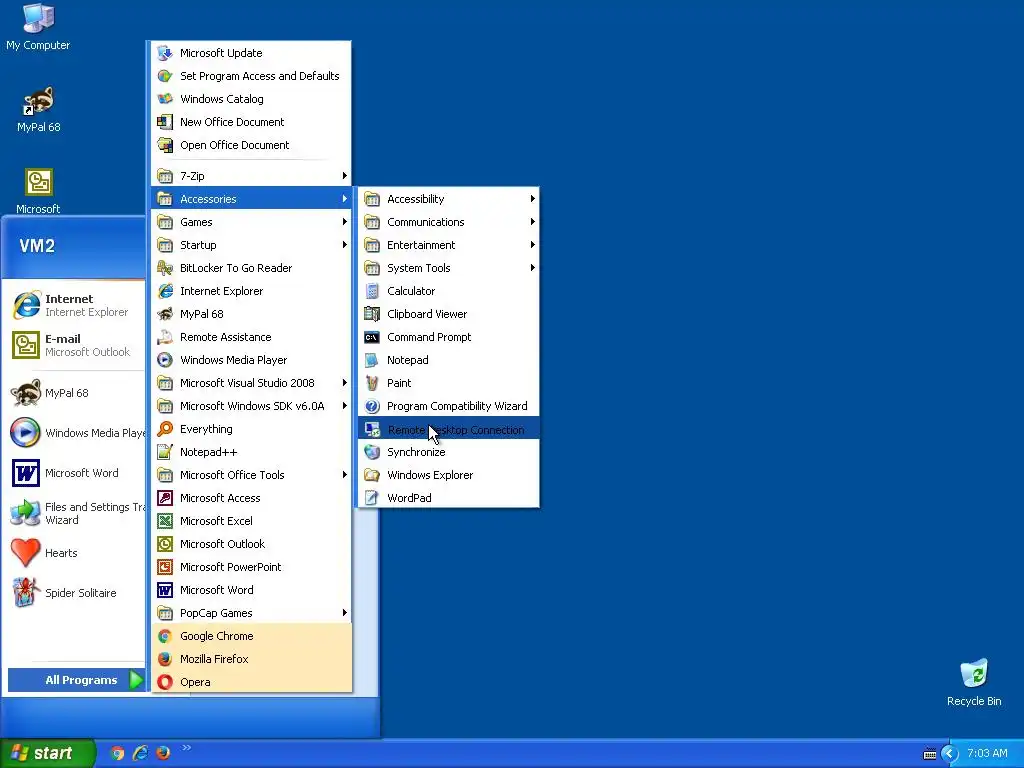Open Microsoft Word from Start menu recent list
This screenshot has width=1024, height=768.
tap(74, 473)
